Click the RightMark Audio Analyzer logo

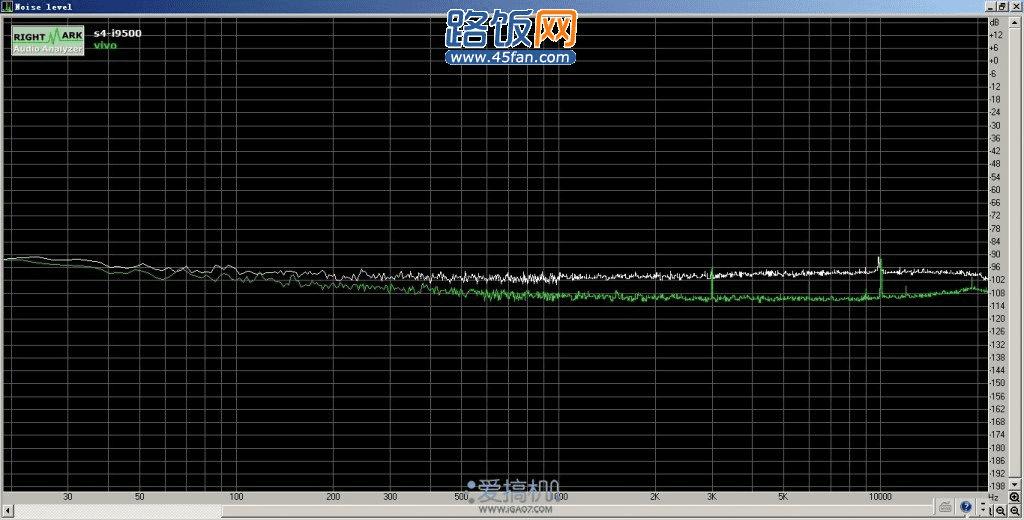point(48,41)
